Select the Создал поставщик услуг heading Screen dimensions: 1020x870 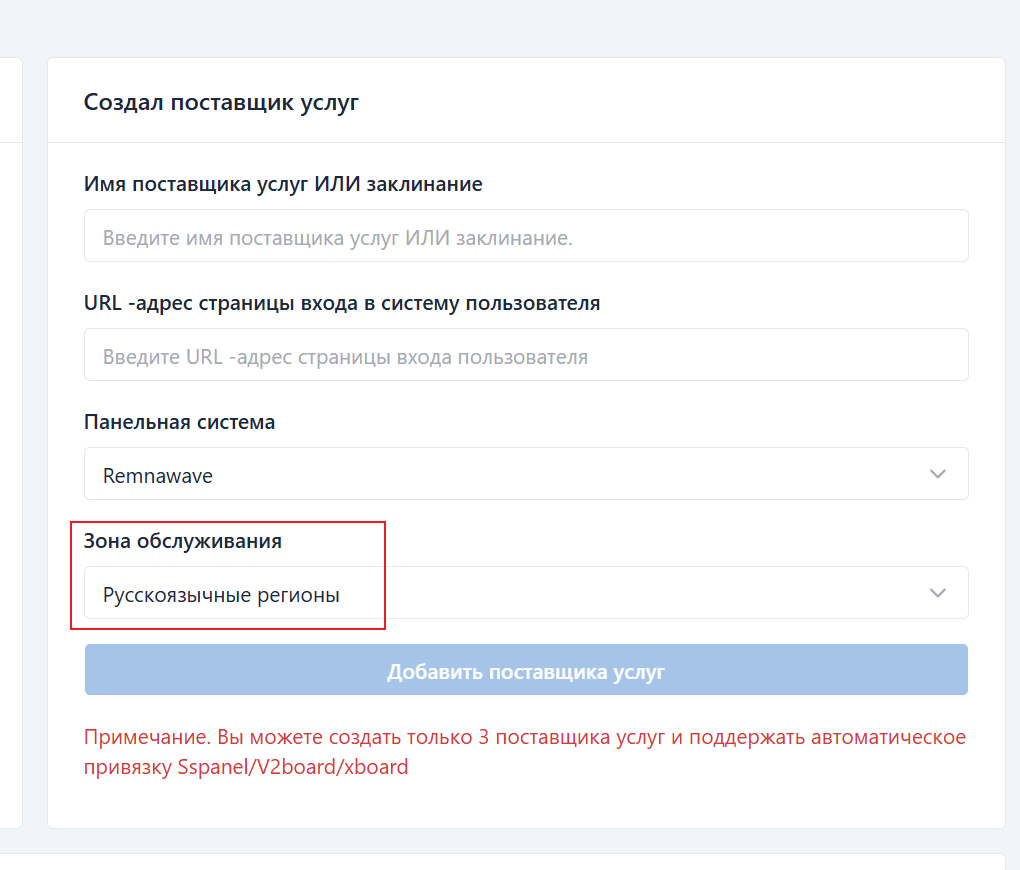click(222, 101)
